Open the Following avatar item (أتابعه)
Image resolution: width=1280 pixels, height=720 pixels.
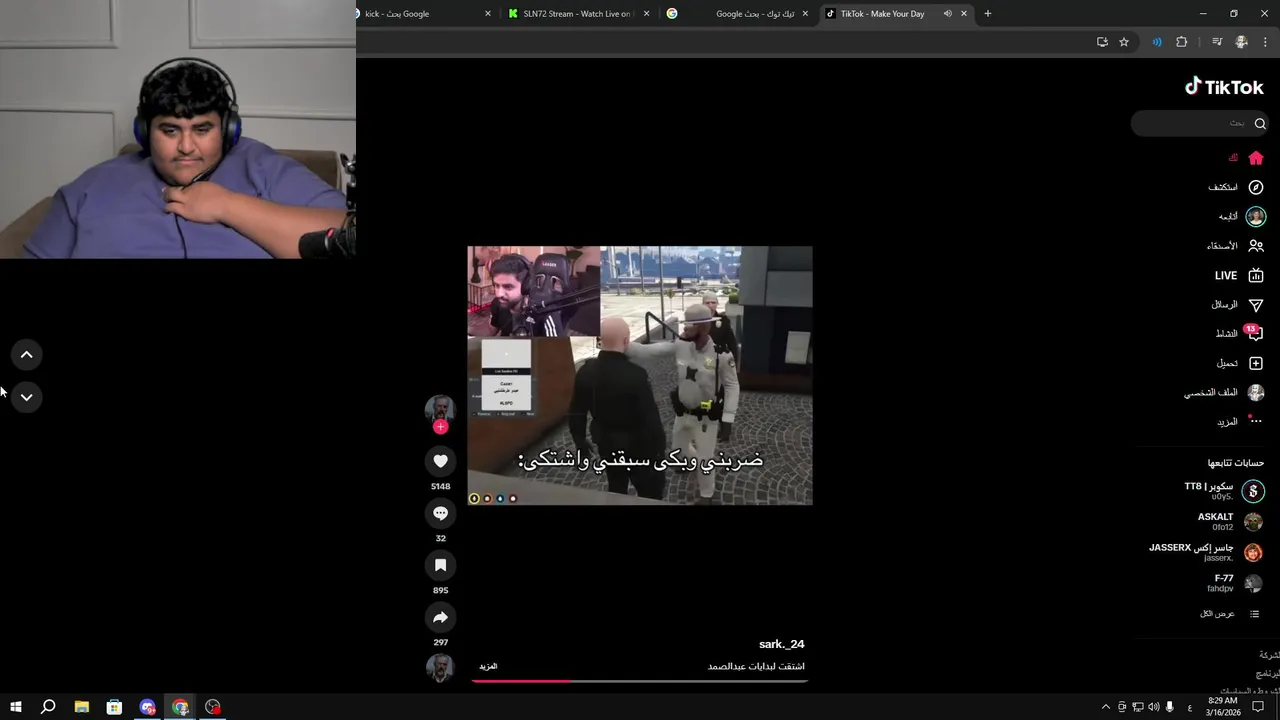click(x=1256, y=216)
